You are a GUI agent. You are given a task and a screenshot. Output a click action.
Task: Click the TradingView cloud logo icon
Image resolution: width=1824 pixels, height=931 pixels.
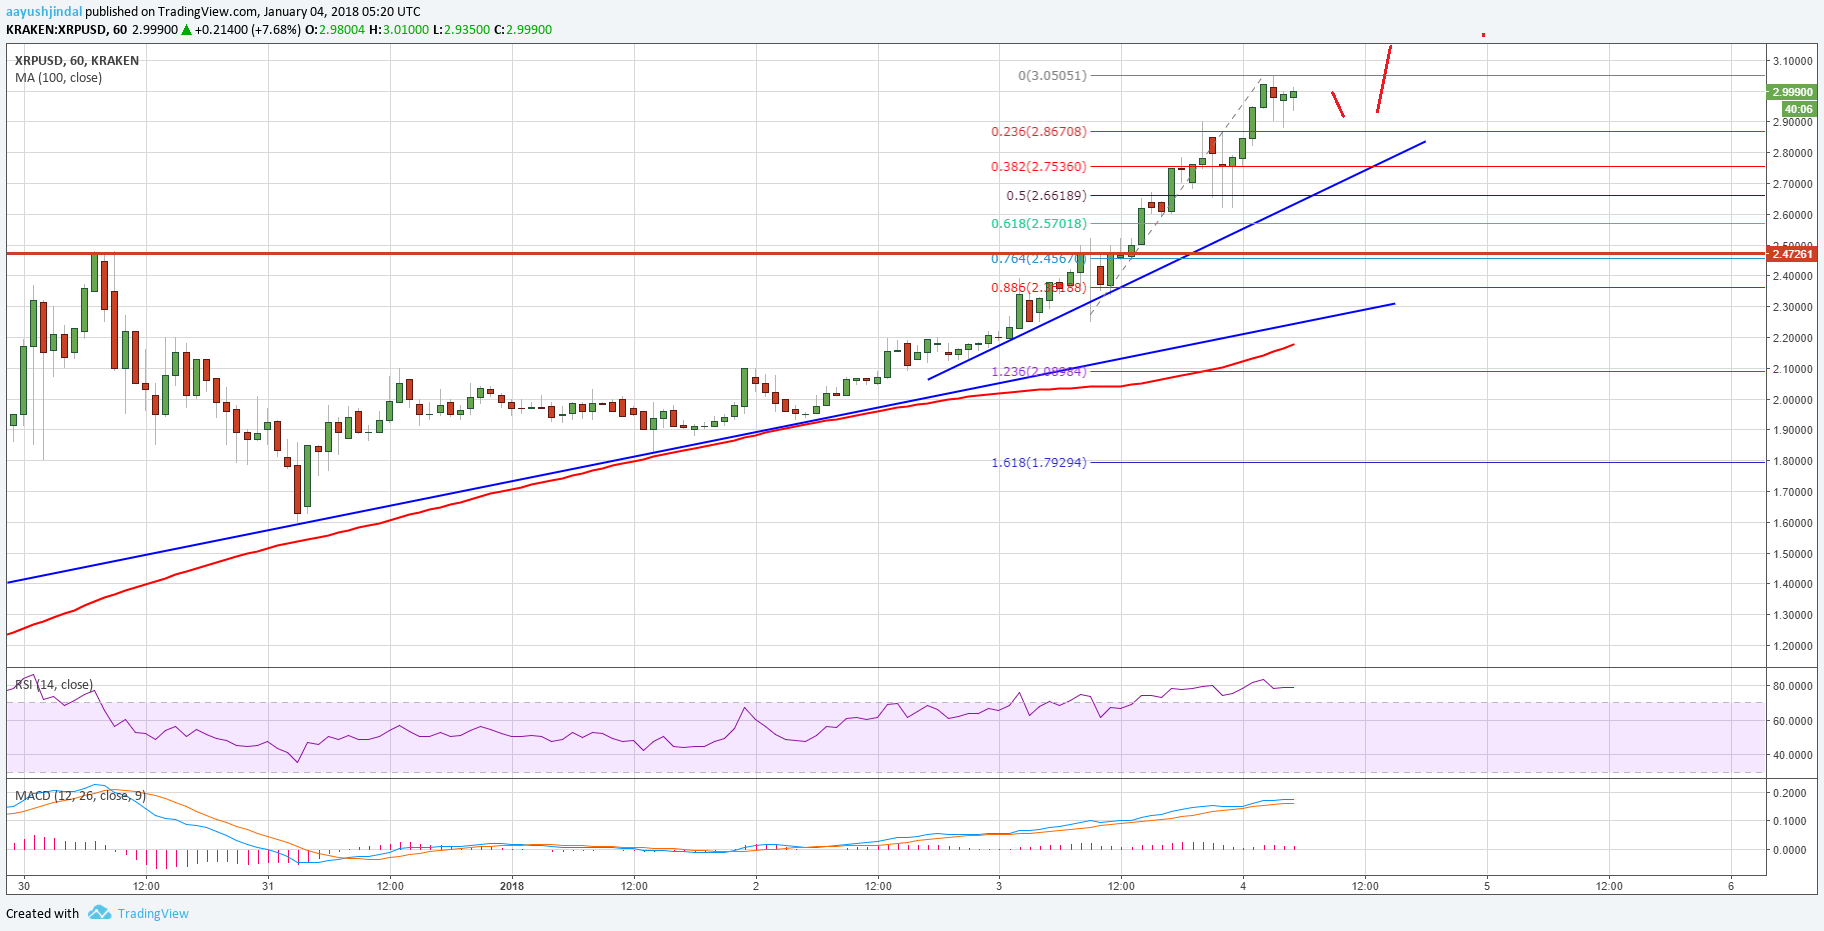point(98,913)
